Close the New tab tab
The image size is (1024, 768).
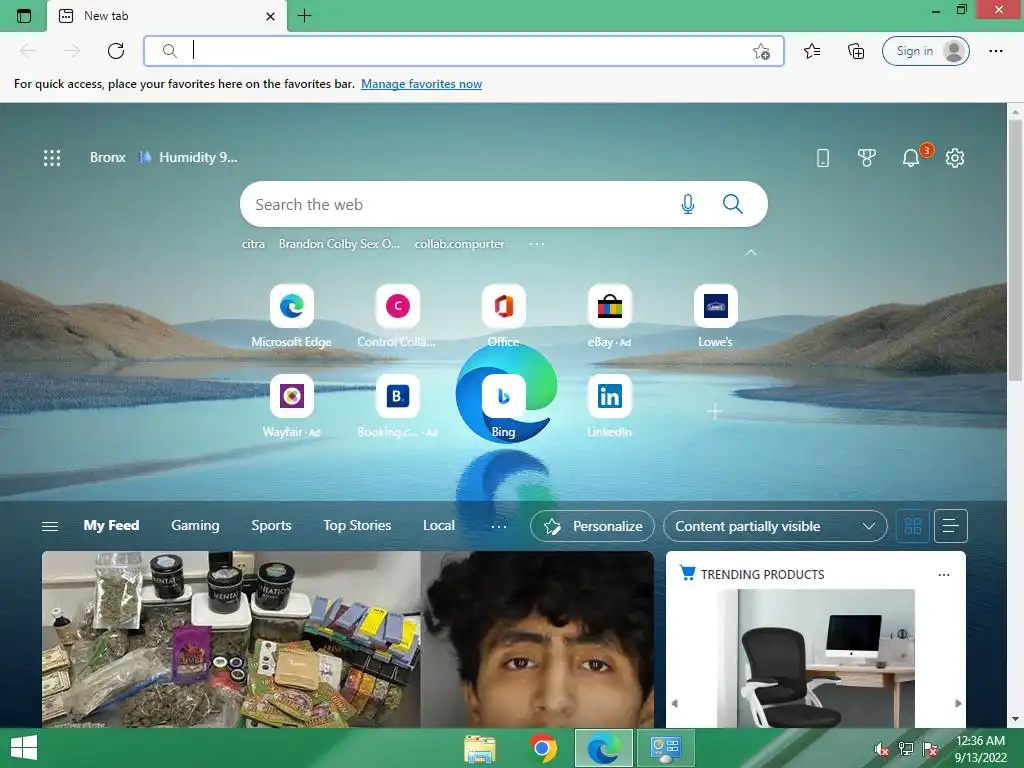270,16
